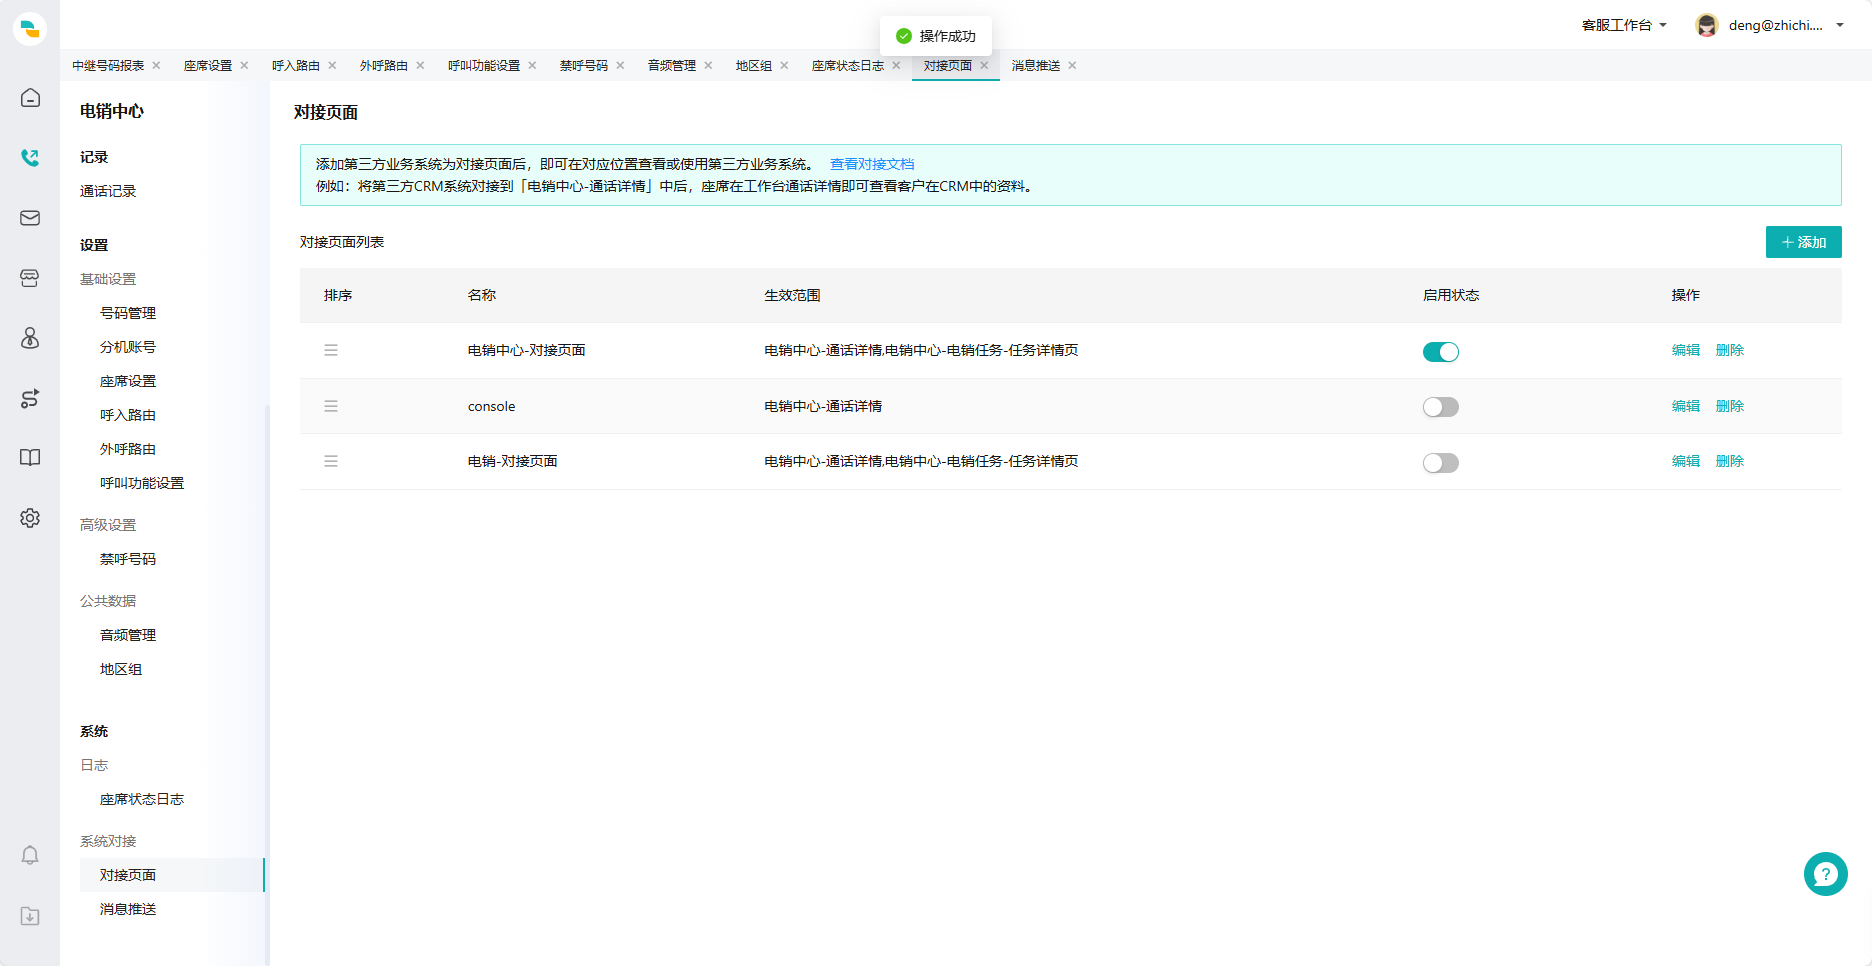
Task: Open the notification bell icon
Action: tap(30, 855)
